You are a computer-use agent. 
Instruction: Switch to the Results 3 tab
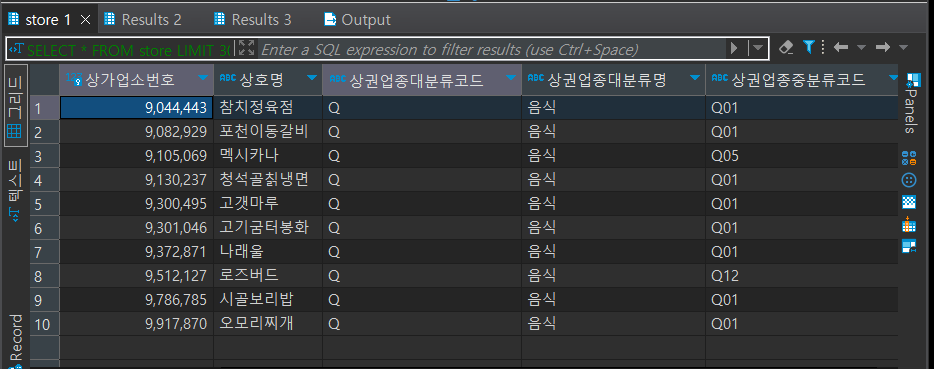pyautogui.click(x=253, y=20)
